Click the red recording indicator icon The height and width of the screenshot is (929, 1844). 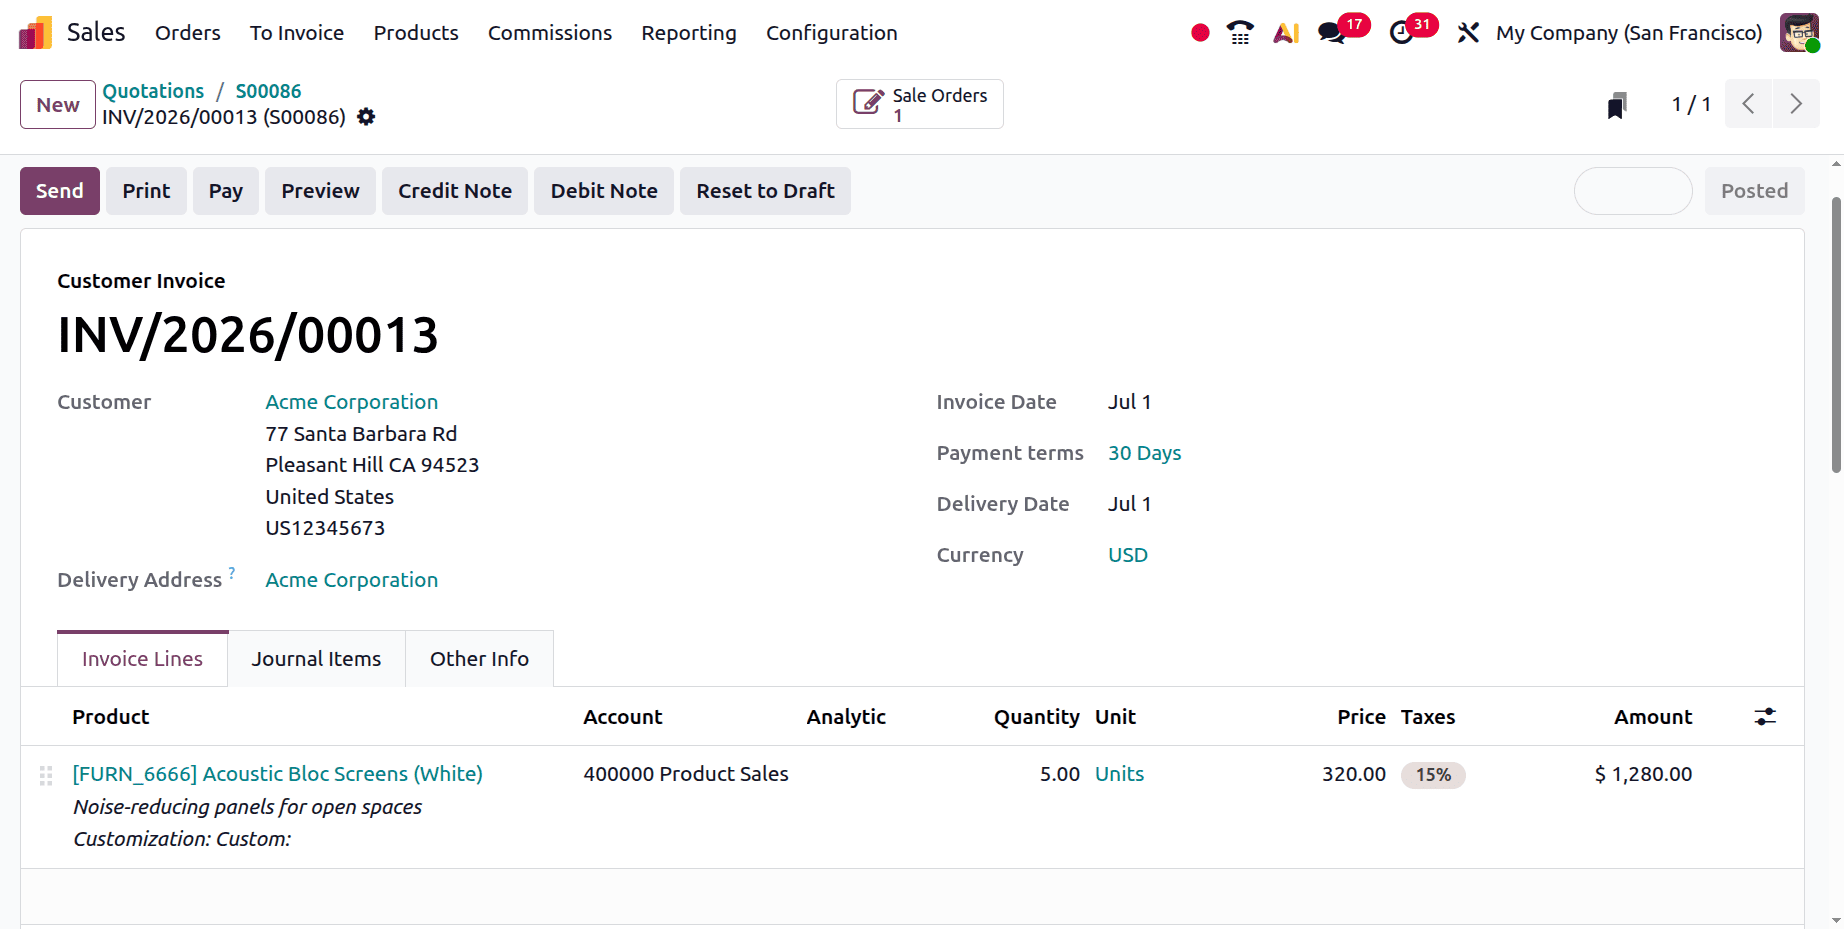pyautogui.click(x=1200, y=33)
